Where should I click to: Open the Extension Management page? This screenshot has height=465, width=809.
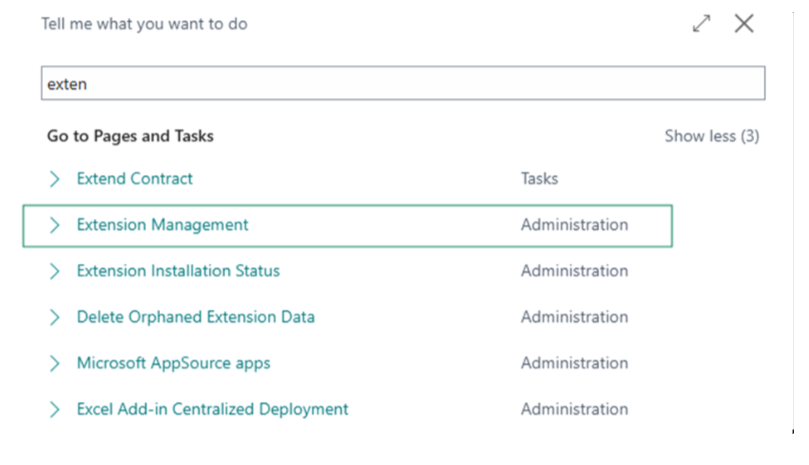162,225
